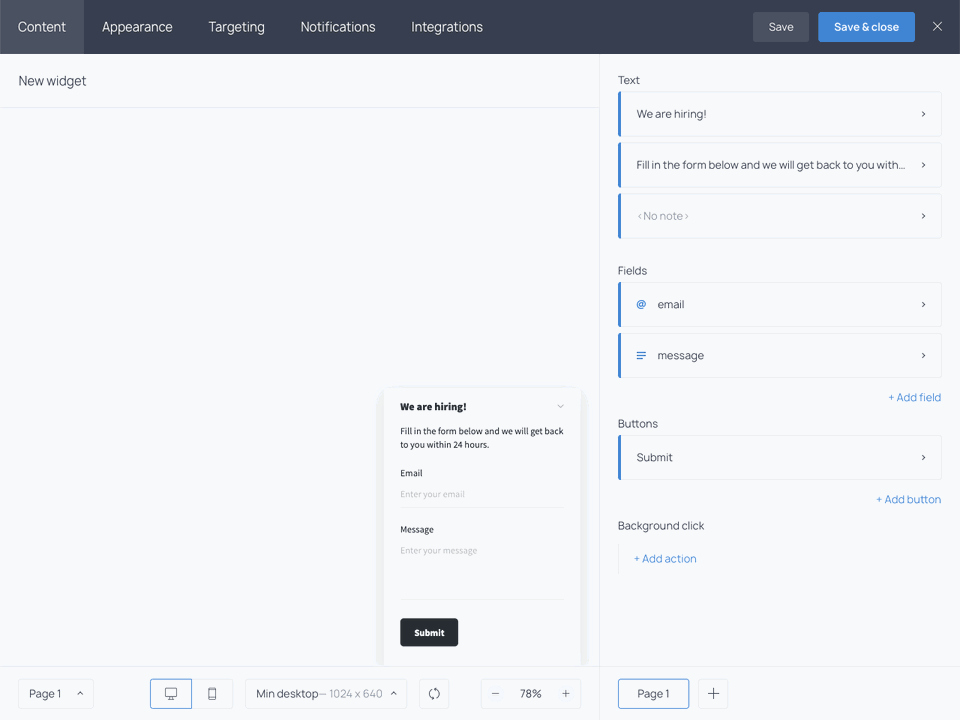Image resolution: width=960 pixels, height=720 pixels.
Task: Expand the 'We are hiring!' text settings
Action: (922, 114)
